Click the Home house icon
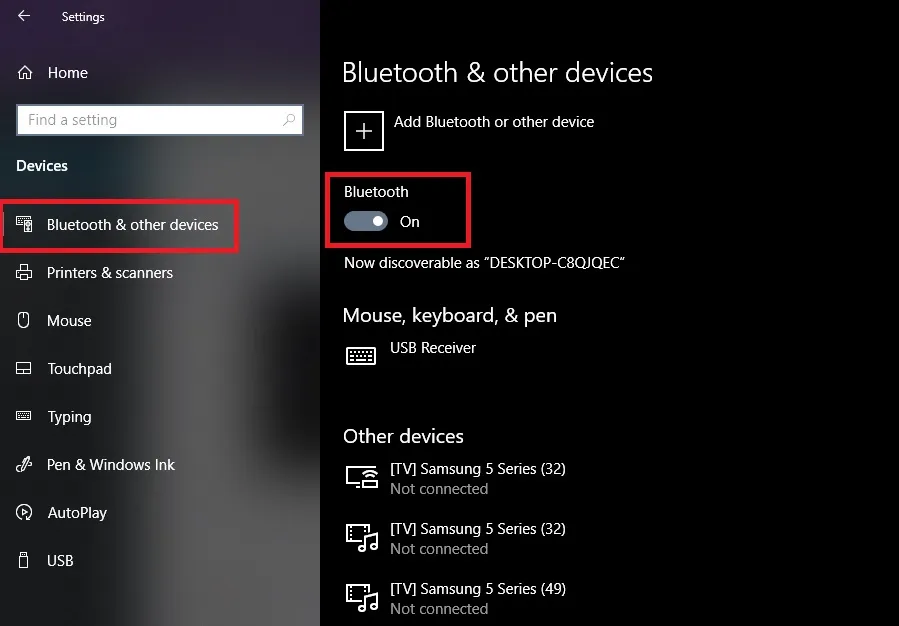 pyautogui.click(x=23, y=72)
